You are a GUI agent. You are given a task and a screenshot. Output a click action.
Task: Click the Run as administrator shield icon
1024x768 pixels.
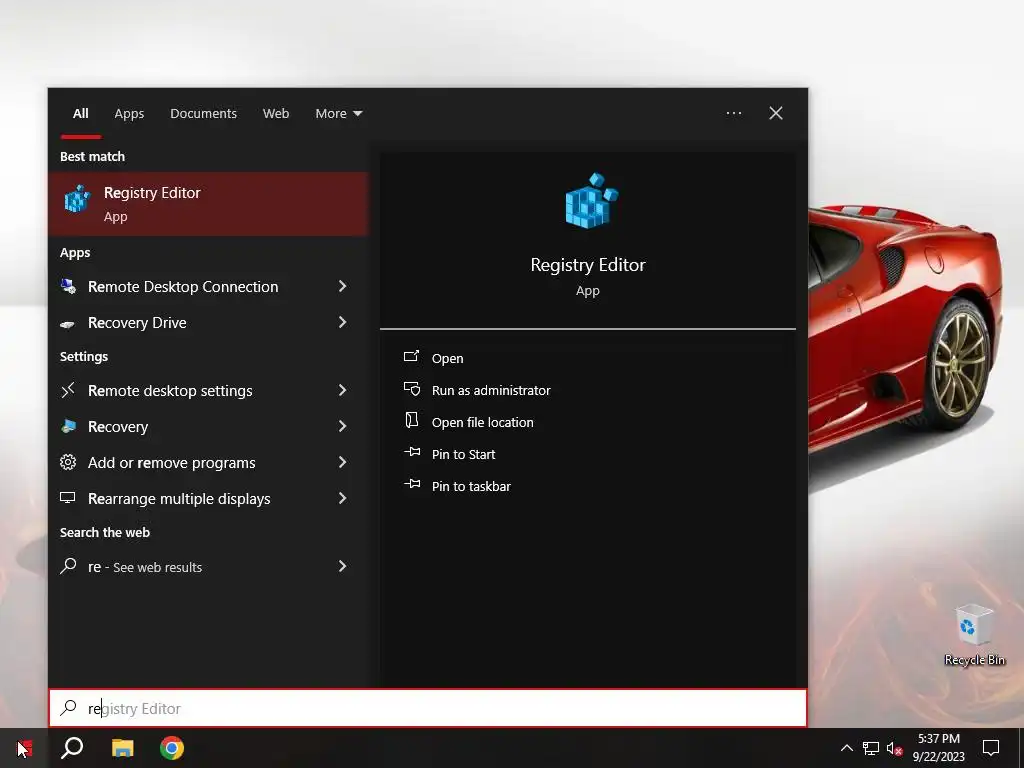coord(411,389)
